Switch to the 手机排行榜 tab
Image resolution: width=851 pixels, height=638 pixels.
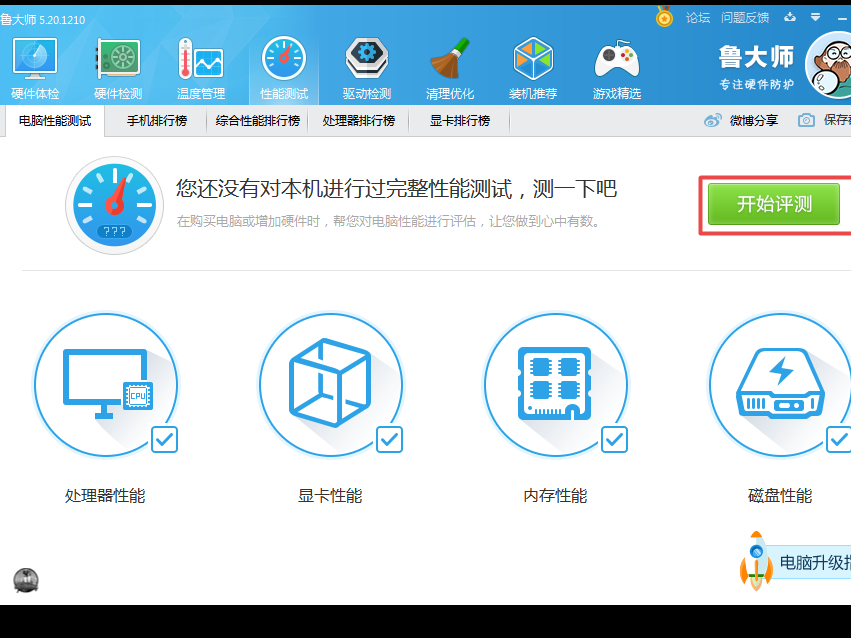click(x=157, y=120)
